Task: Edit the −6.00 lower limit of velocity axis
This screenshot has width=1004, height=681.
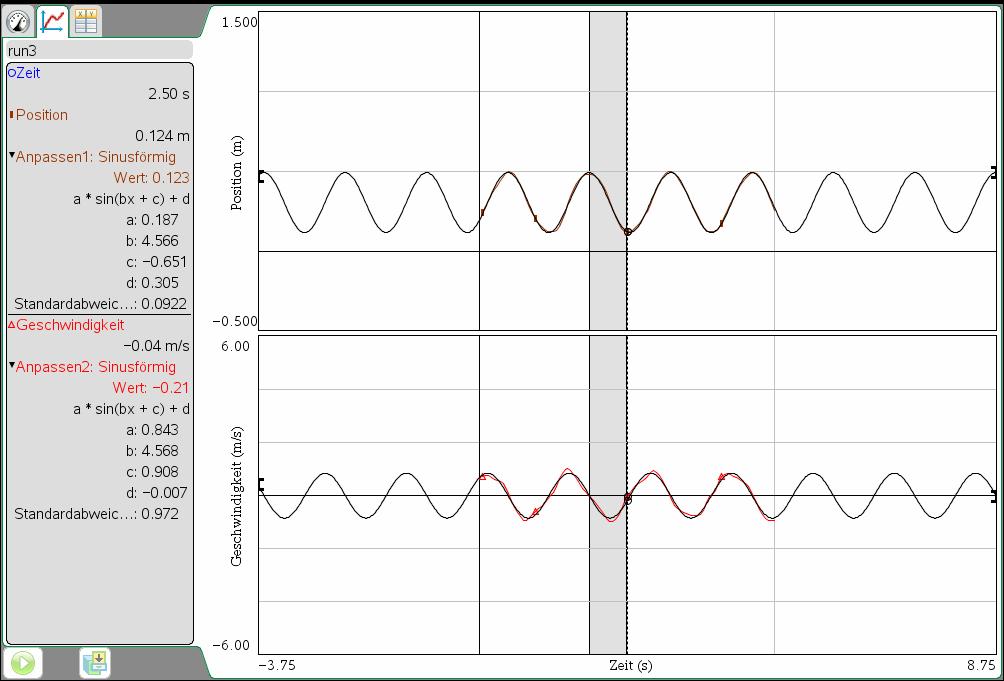Action: pos(236,646)
